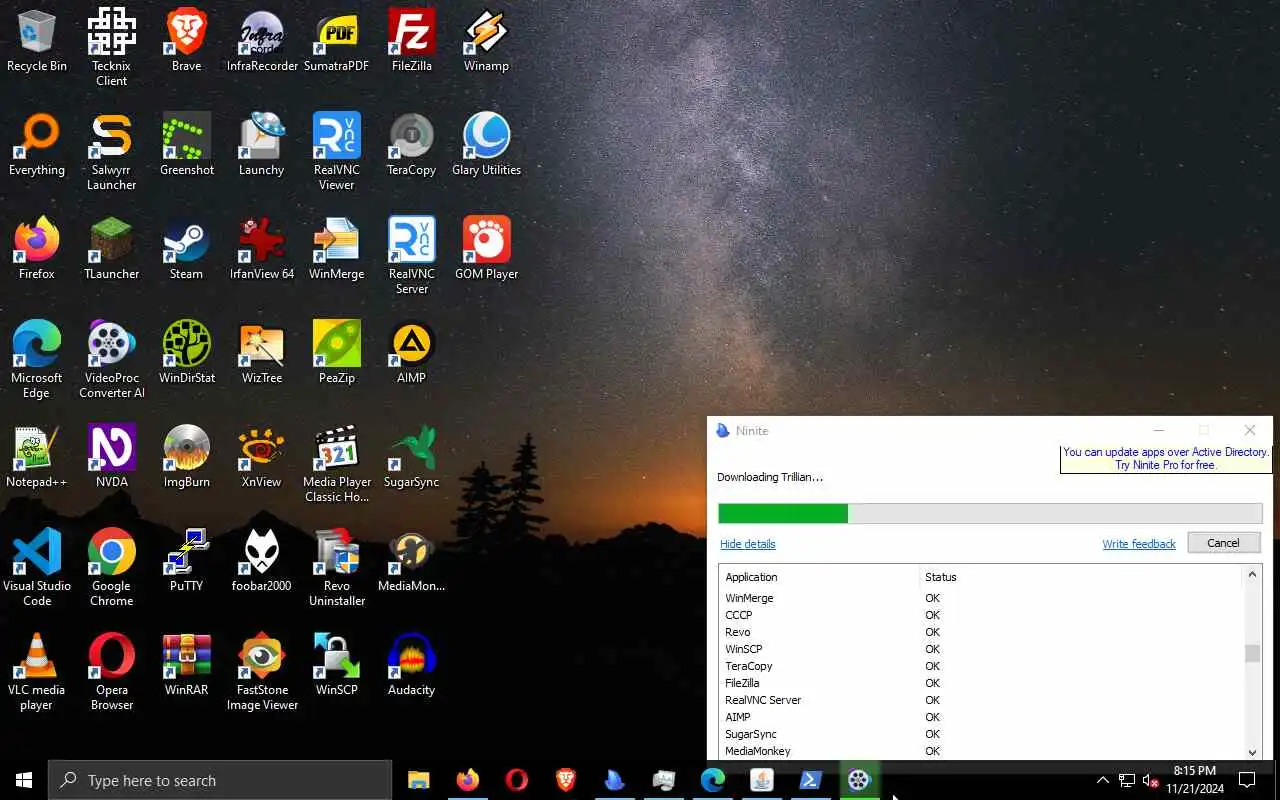1280x800 pixels.
Task: Open the Windows Start menu
Action: (x=24, y=780)
